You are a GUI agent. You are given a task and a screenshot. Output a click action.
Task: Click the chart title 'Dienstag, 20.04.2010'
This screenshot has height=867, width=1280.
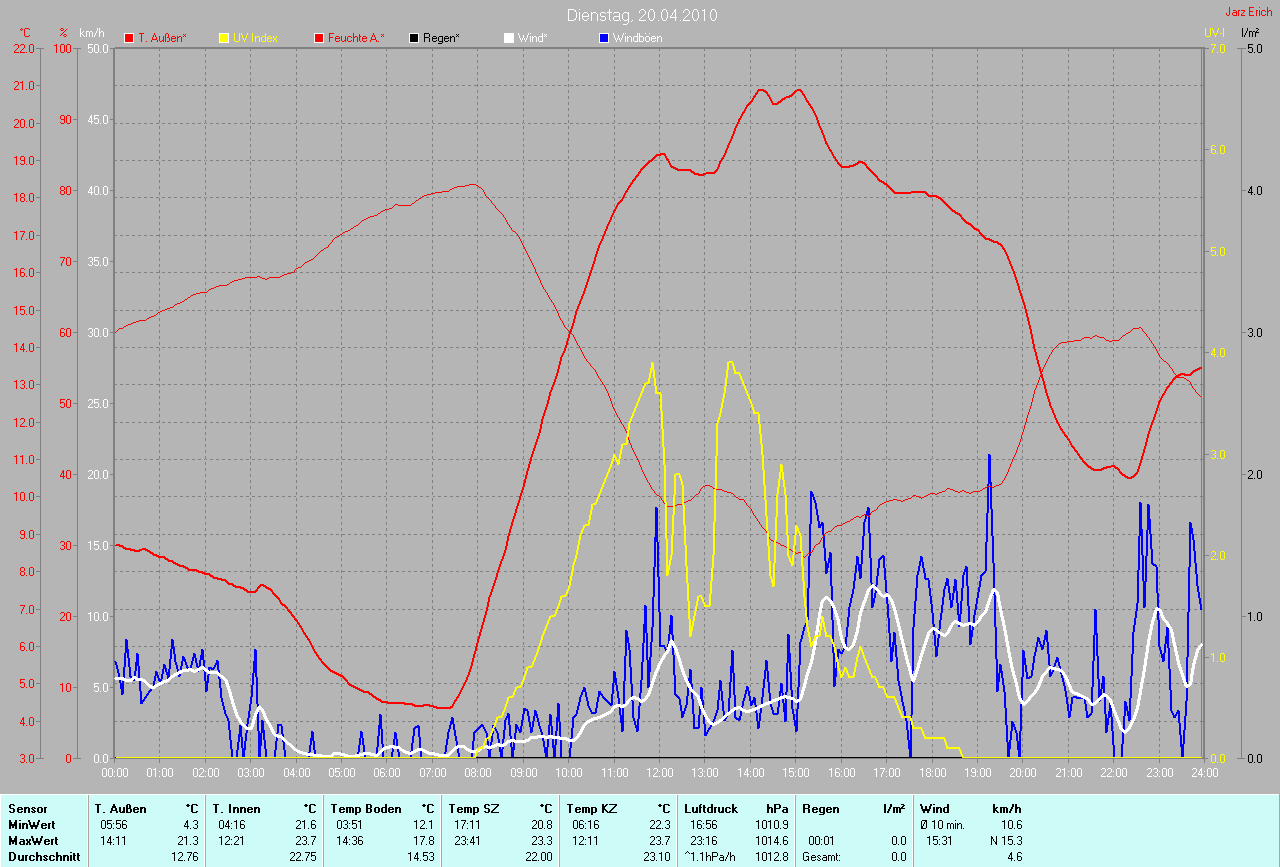641,15
